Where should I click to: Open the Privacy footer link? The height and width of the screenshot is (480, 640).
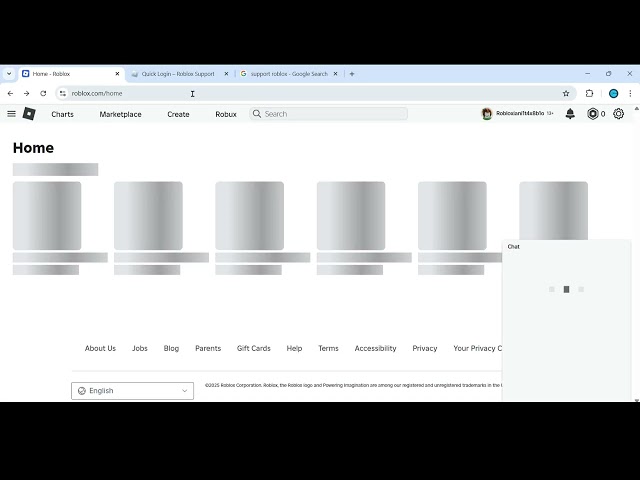(425, 348)
